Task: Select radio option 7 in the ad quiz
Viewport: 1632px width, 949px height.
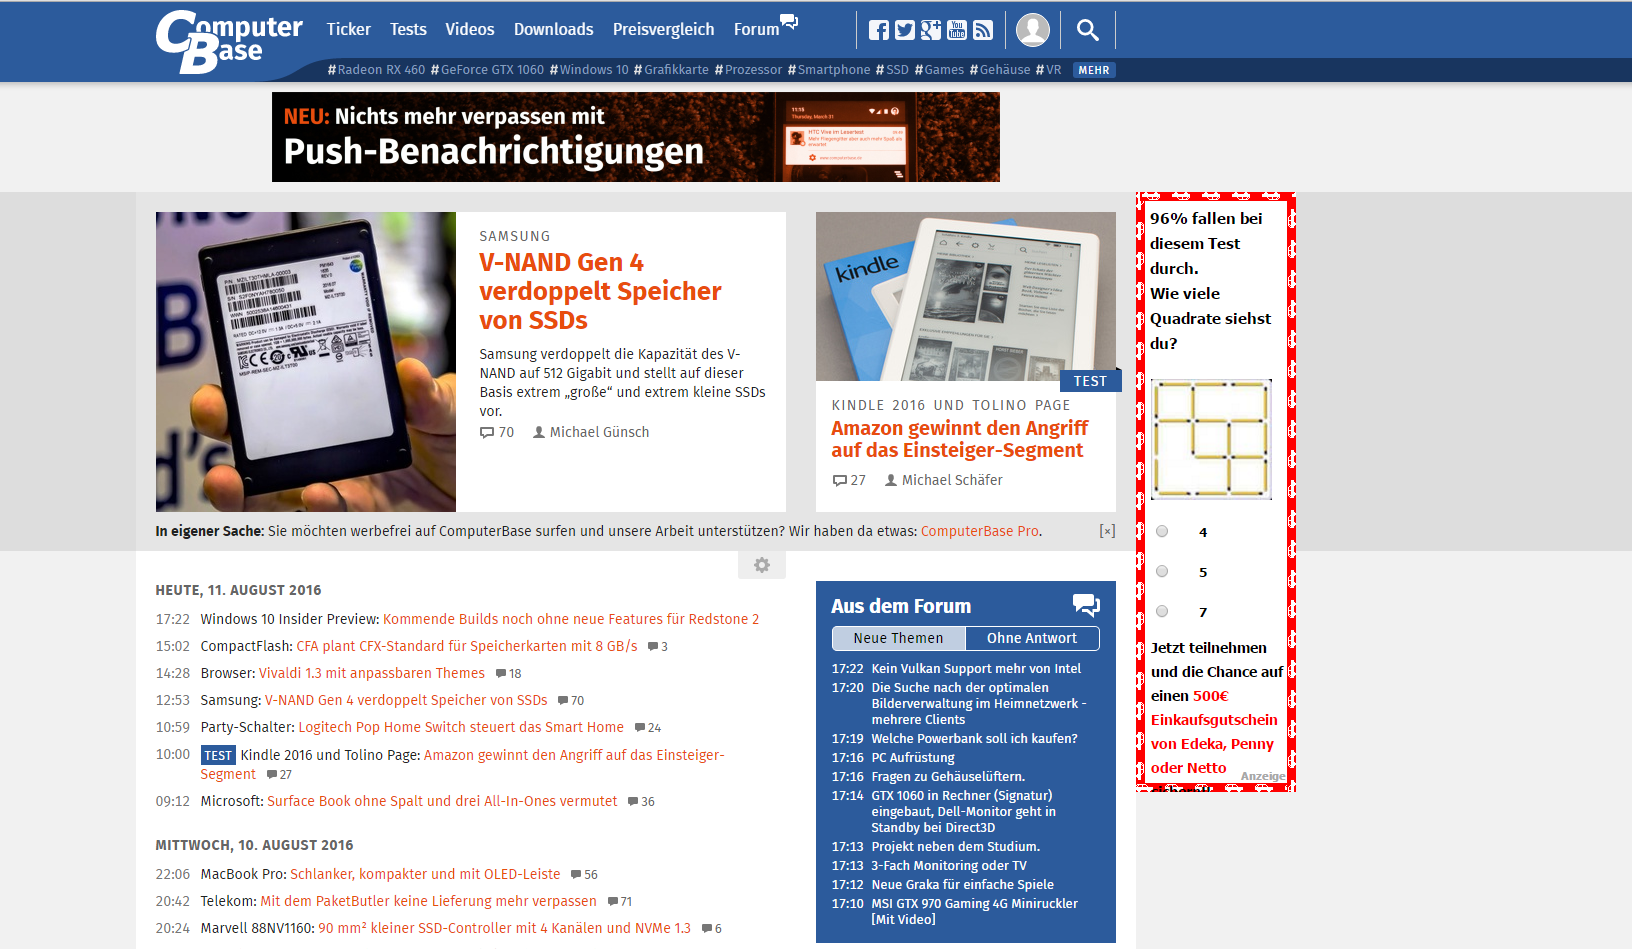Action: click(1162, 611)
